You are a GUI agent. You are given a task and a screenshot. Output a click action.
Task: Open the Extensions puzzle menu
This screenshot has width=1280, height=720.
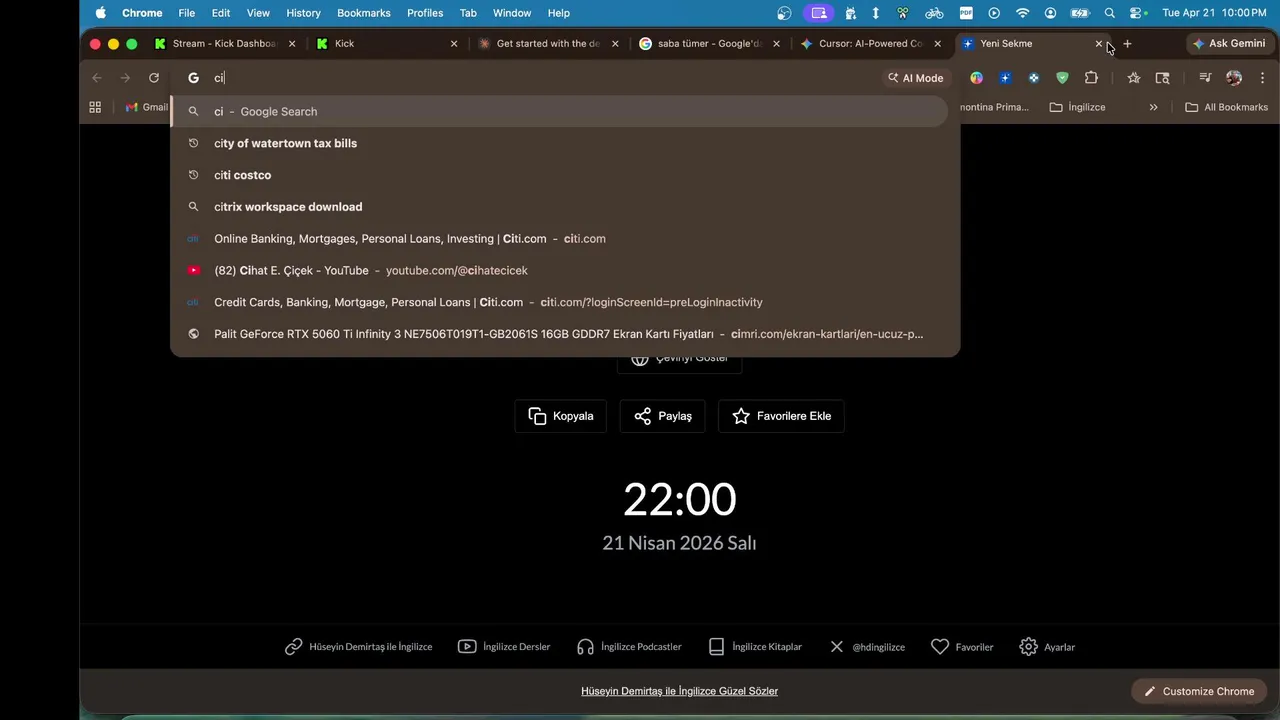tap(1091, 78)
